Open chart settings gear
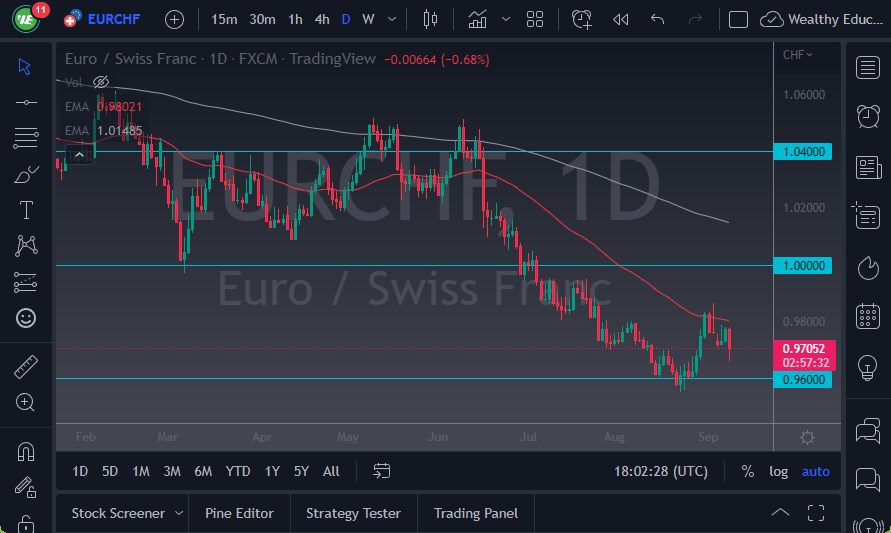The width and height of the screenshot is (891, 533). 807,438
